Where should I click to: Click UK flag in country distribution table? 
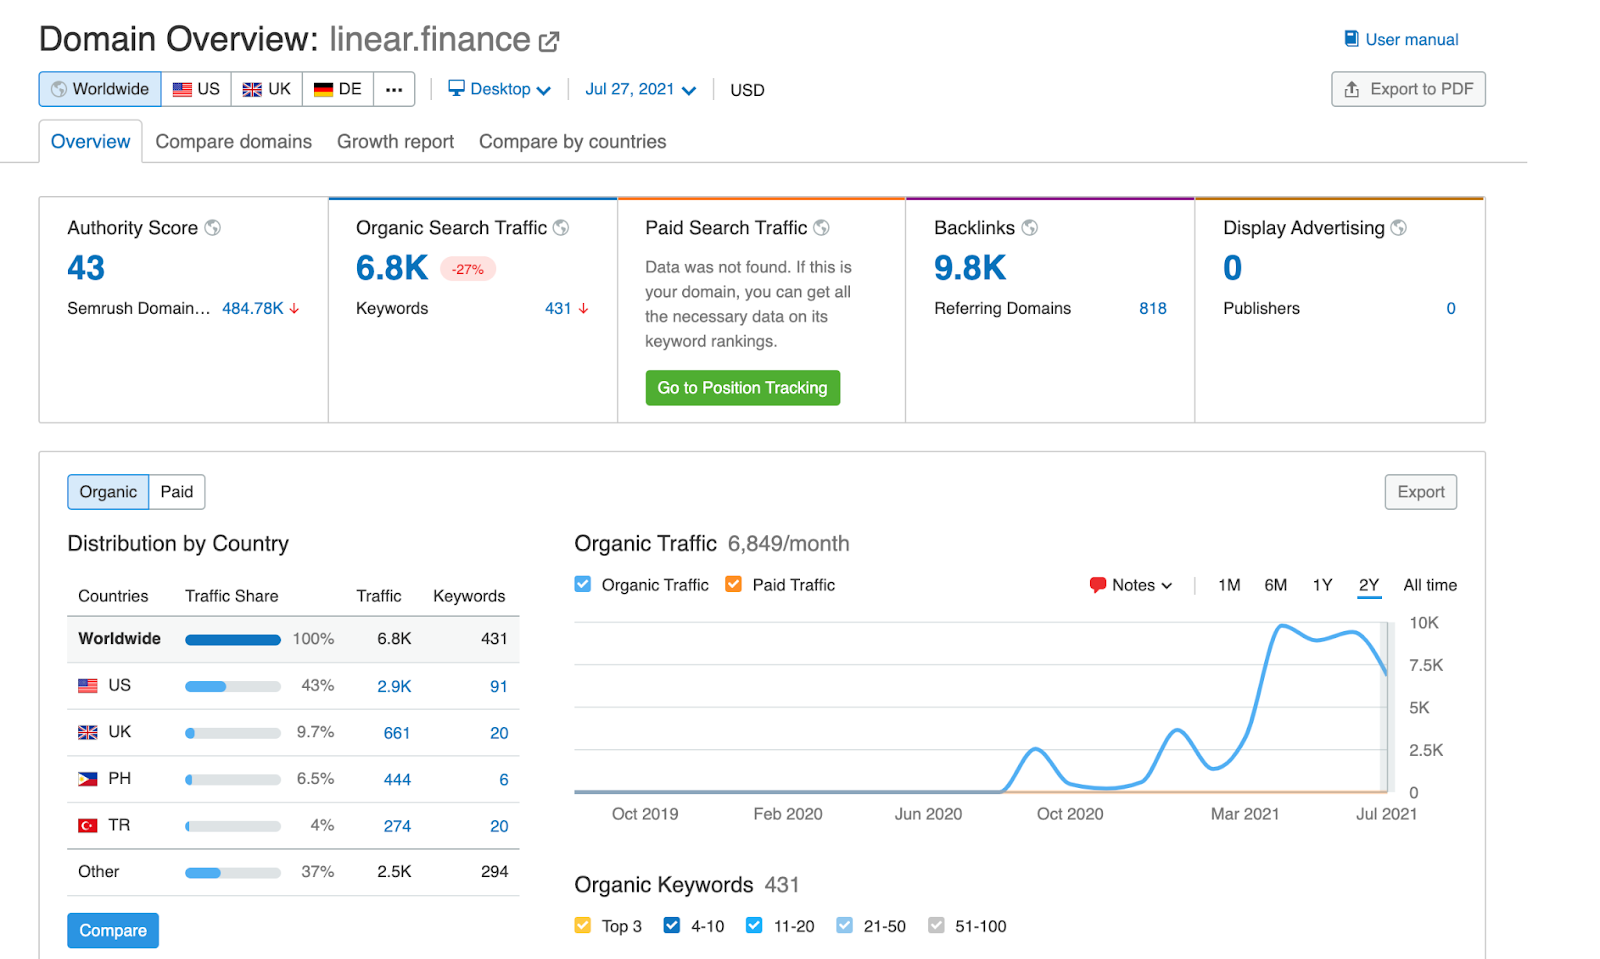(x=88, y=733)
